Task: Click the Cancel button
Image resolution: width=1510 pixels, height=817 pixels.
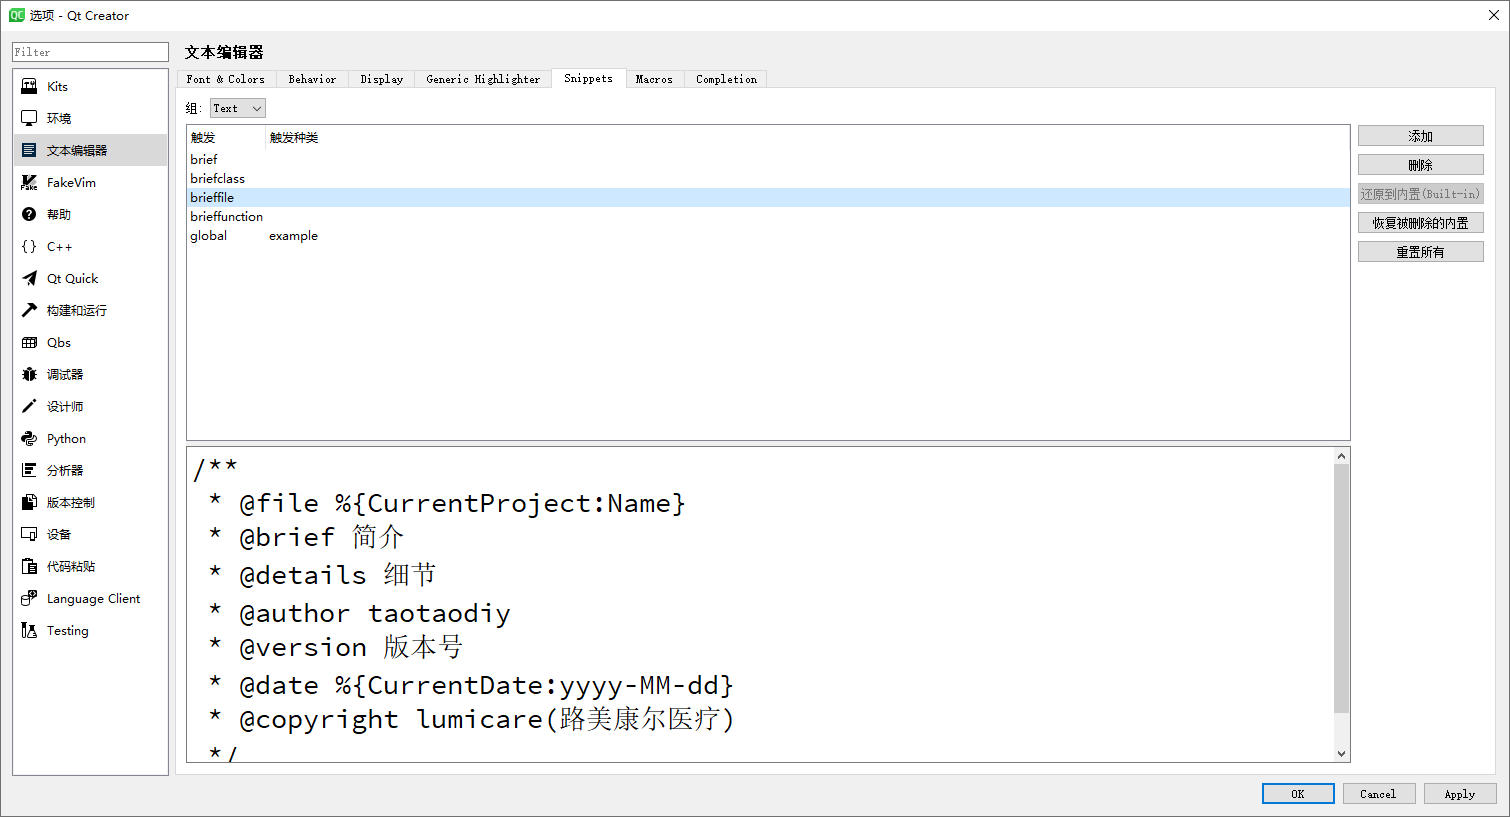Action: (x=1378, y=794)
